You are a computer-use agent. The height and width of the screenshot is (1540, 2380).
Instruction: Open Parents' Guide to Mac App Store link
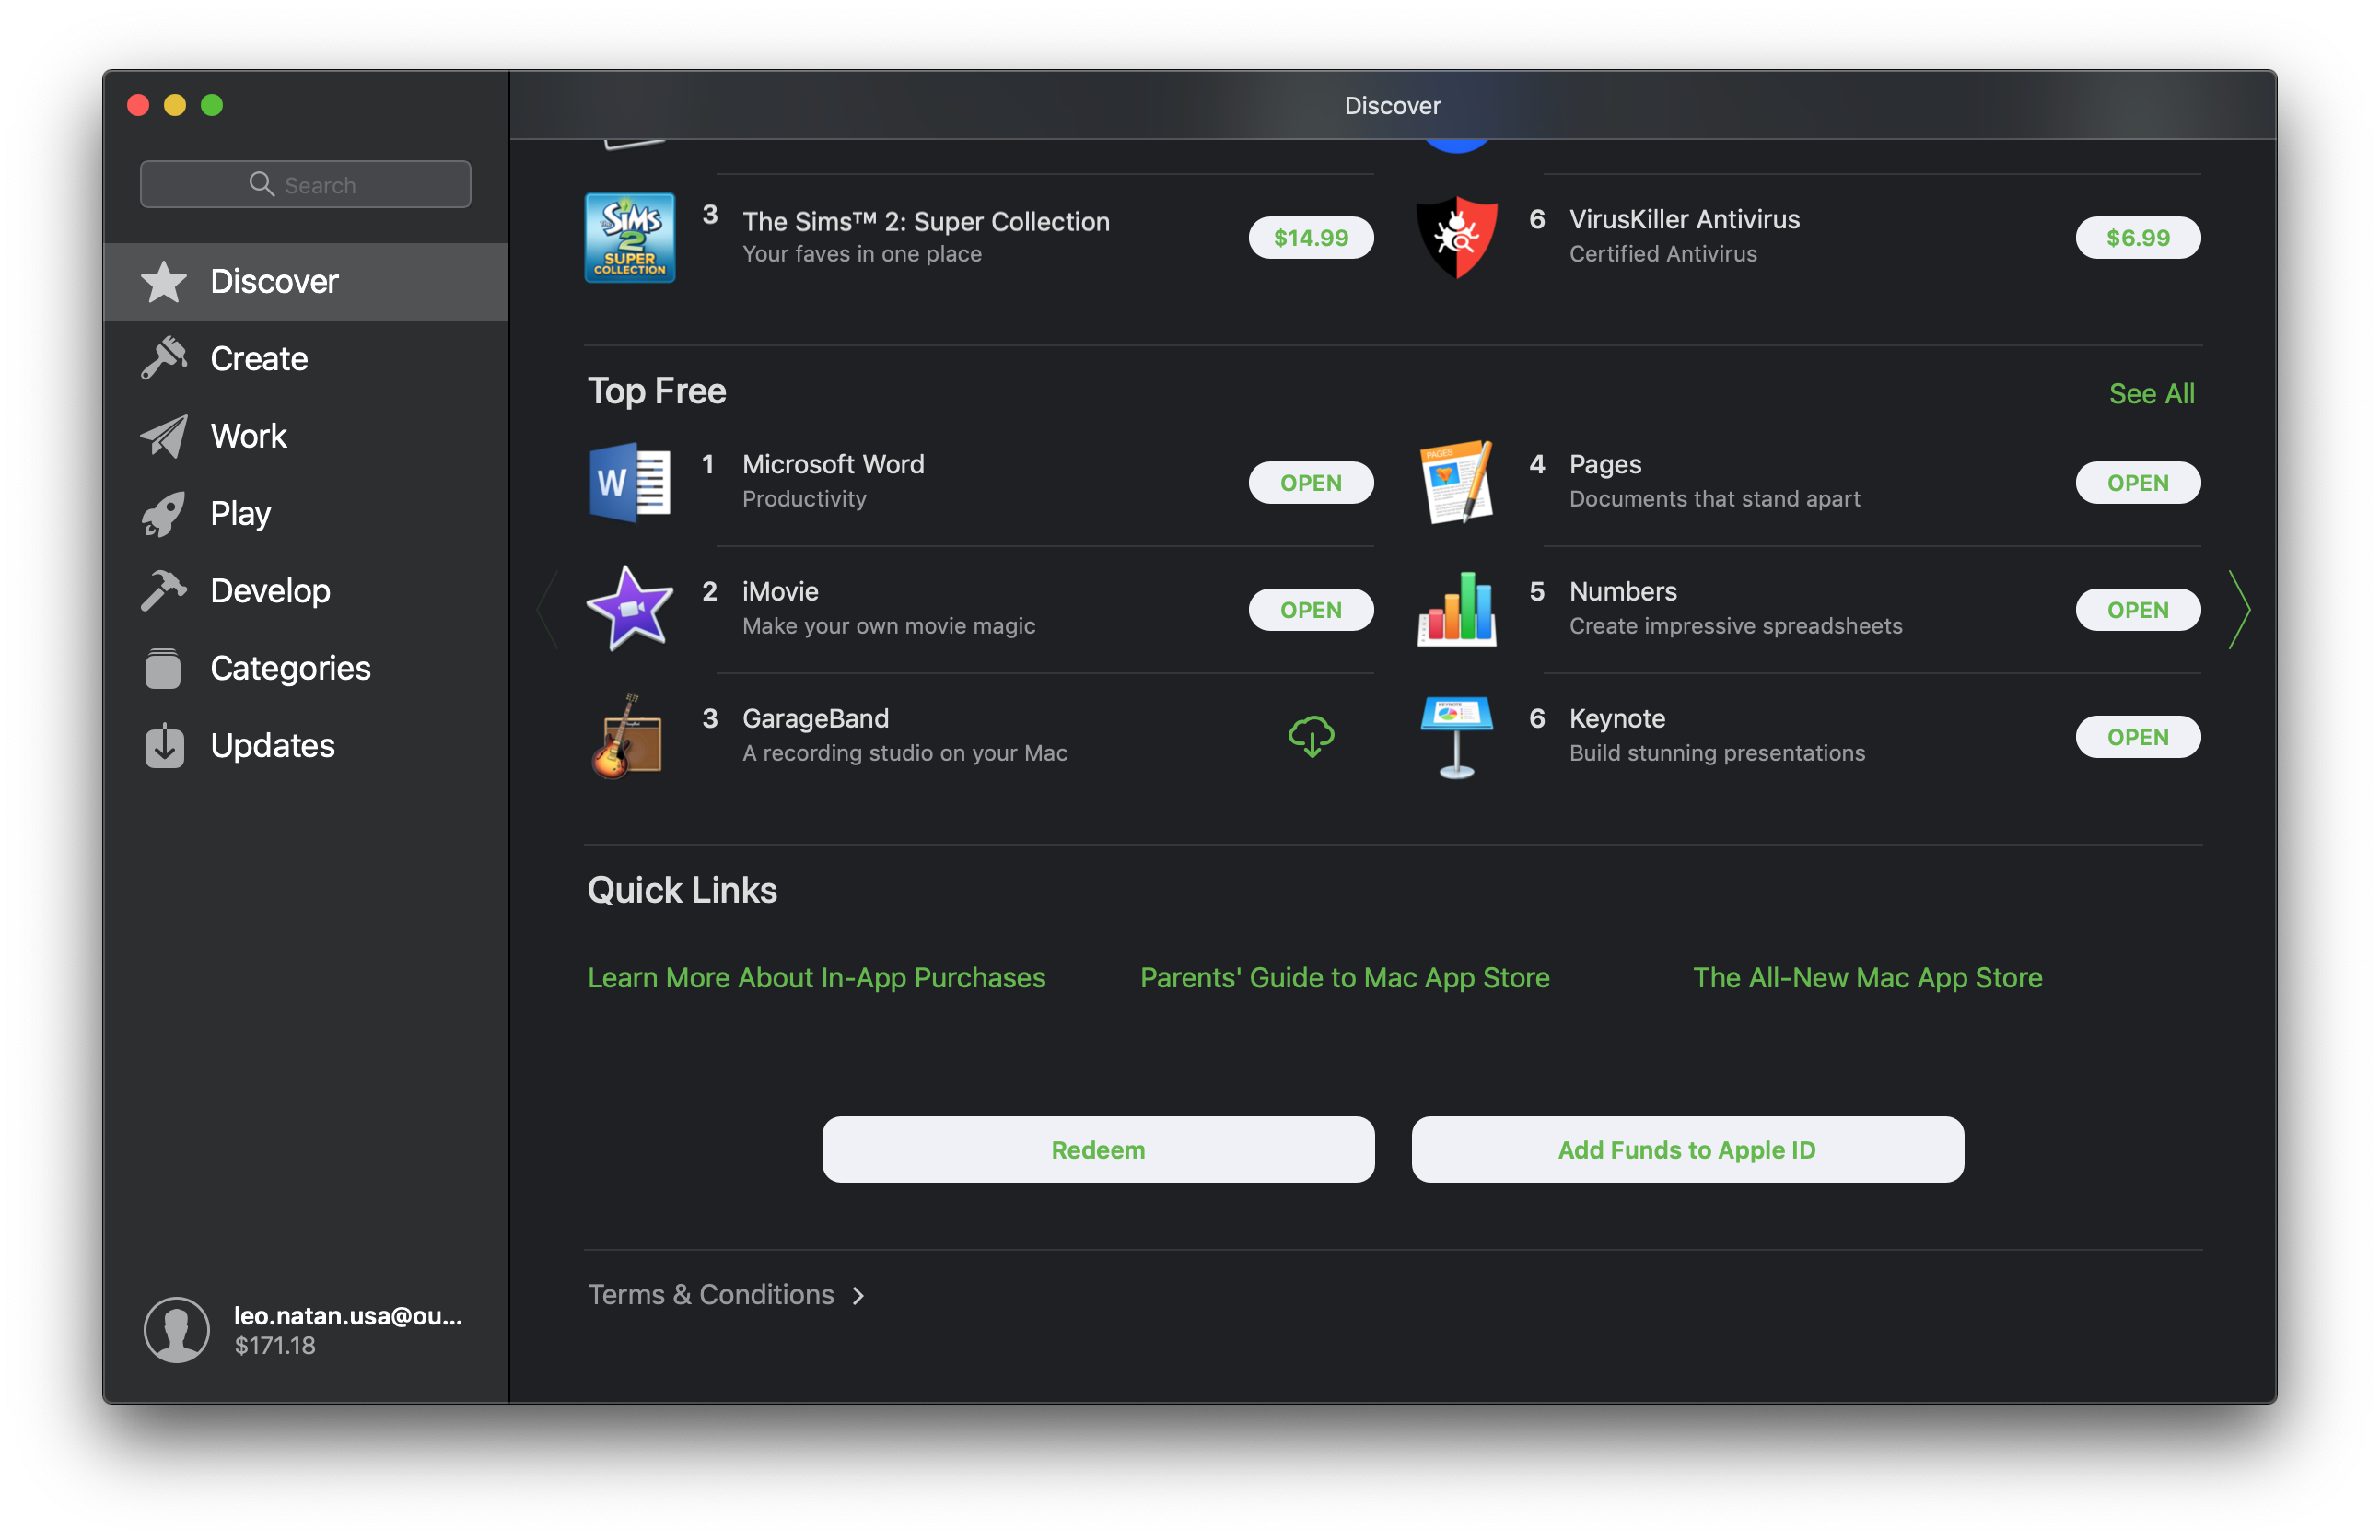(x=1344, y=978)
